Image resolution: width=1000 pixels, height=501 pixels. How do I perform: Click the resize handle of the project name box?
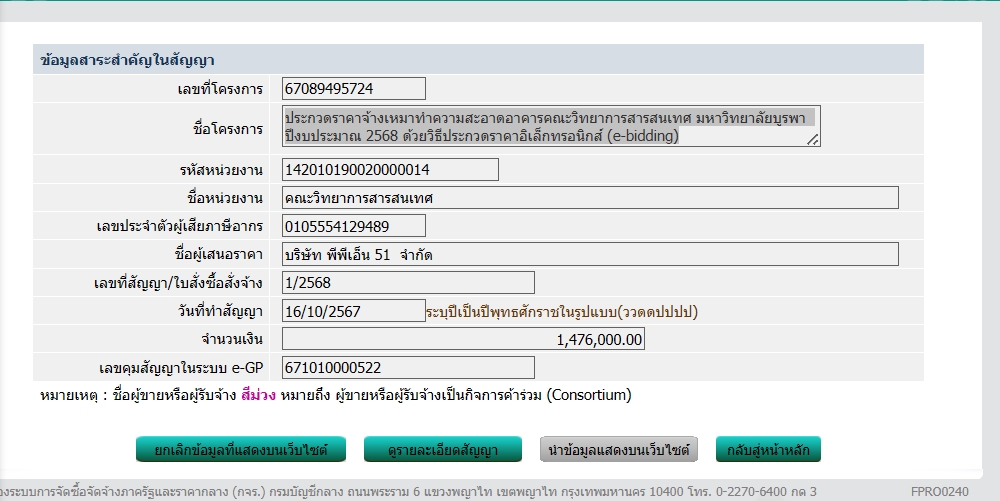point(813,141)
